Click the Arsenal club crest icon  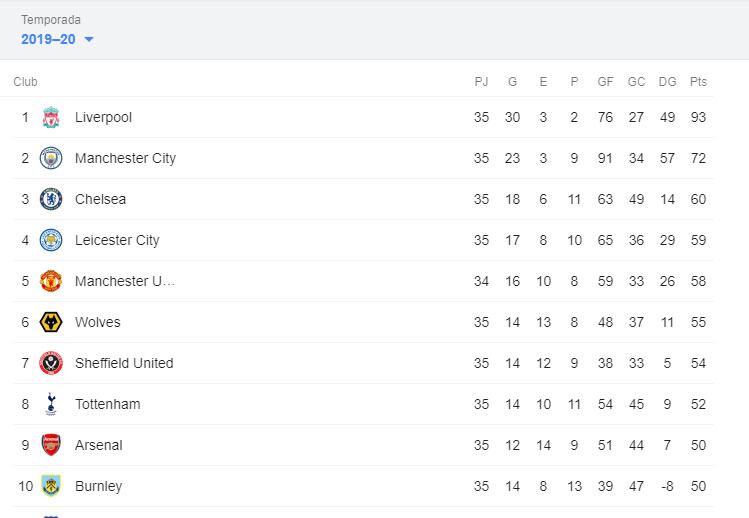[51, 445]
